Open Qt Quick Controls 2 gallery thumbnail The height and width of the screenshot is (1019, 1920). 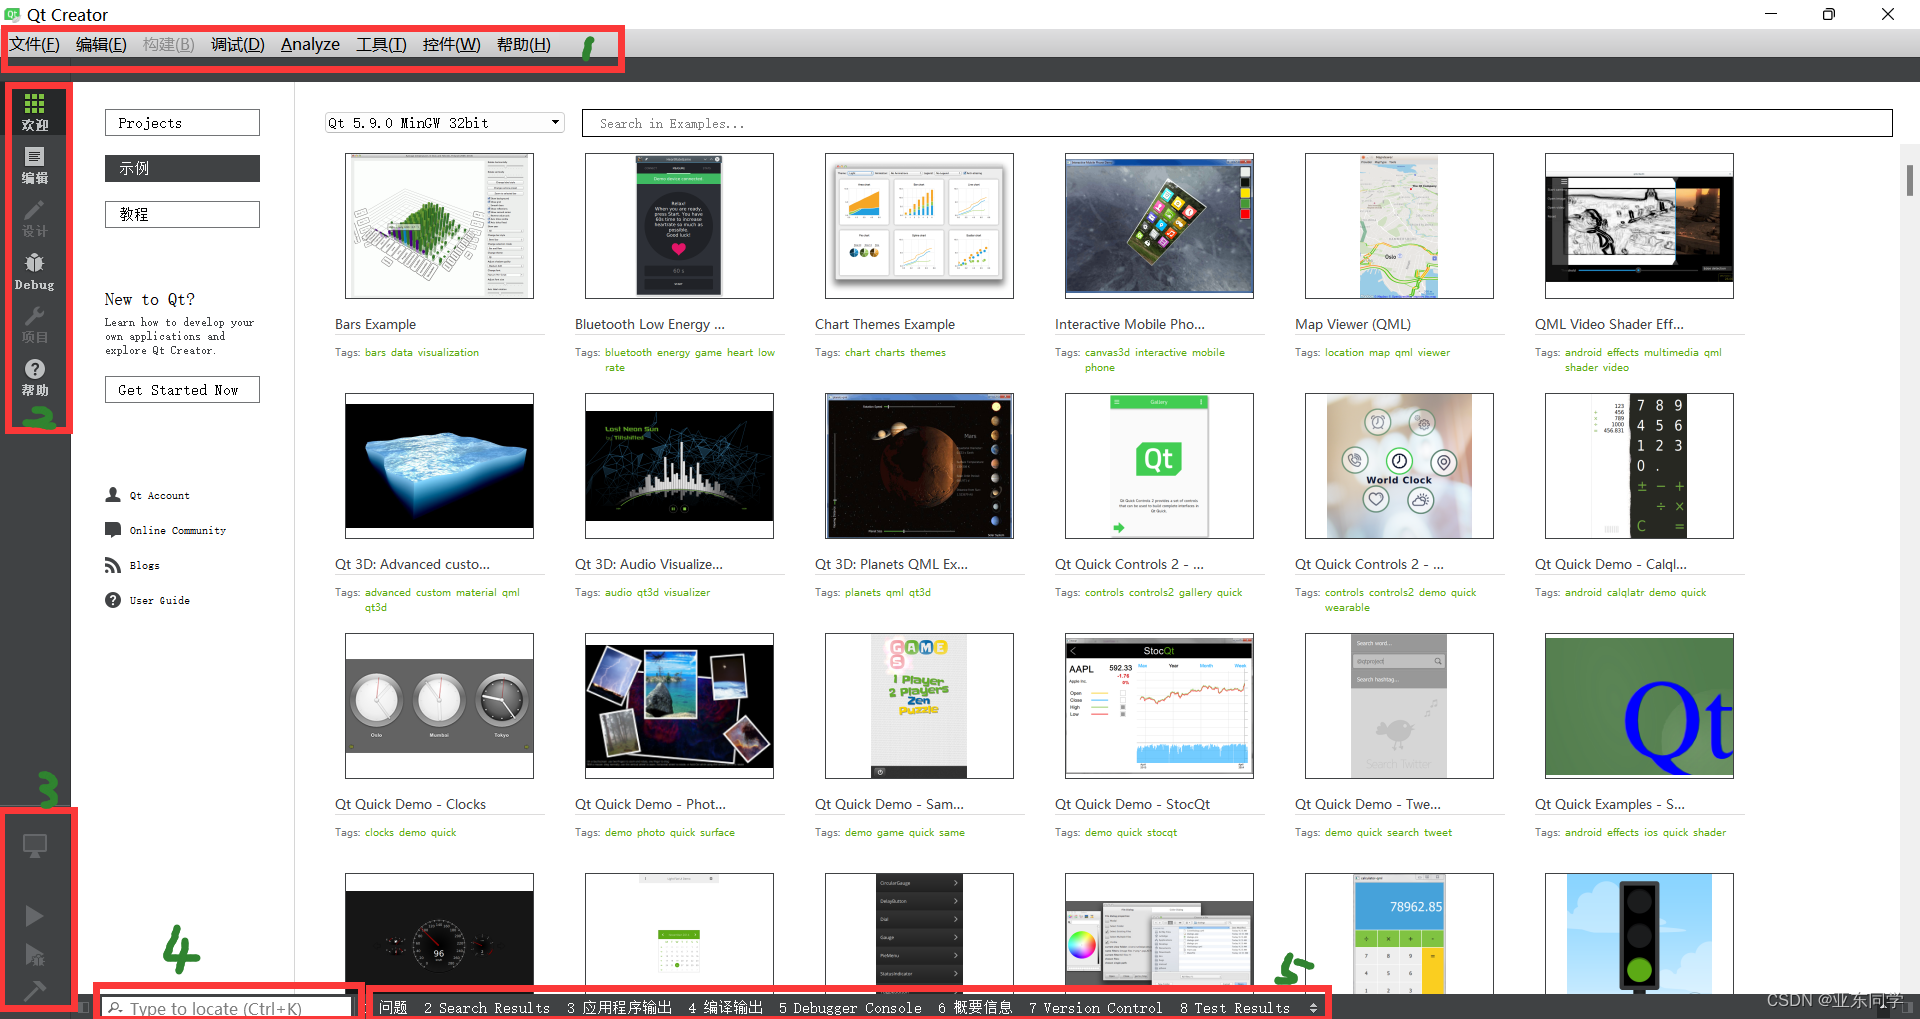click(1159, 466)
